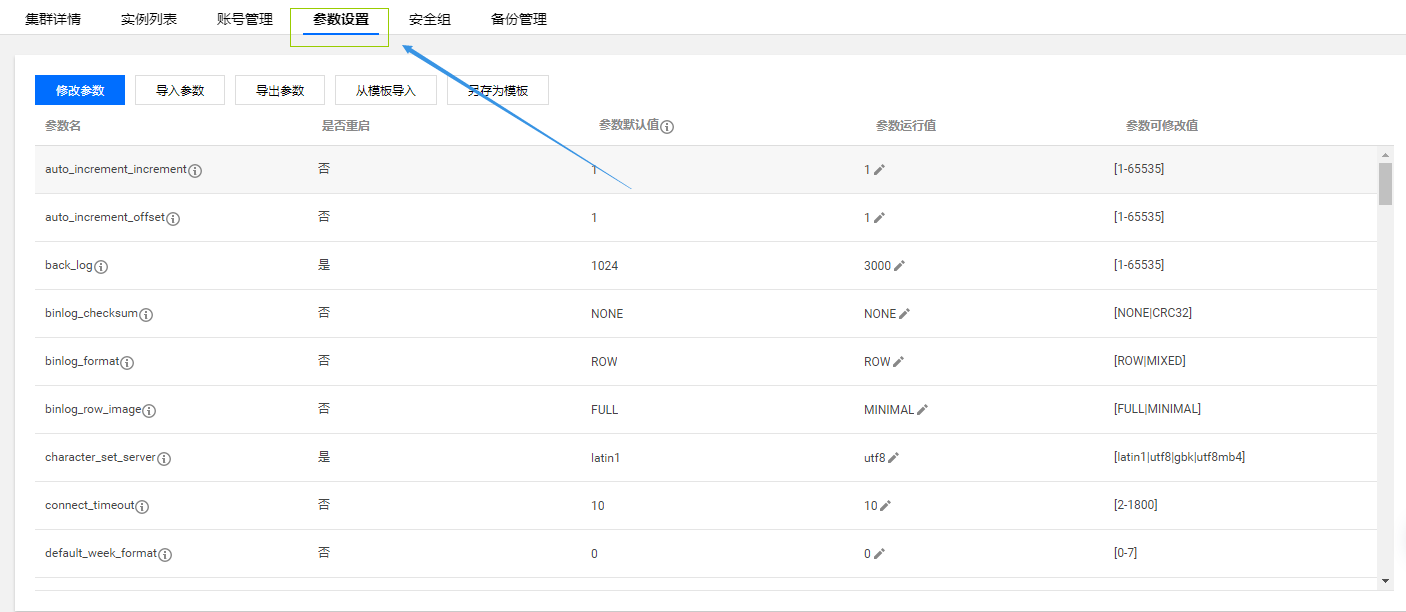Screen dimensions: 1406x612
Task: Click allowed range [NONE|CRC32]
Action: [1152, 313]
